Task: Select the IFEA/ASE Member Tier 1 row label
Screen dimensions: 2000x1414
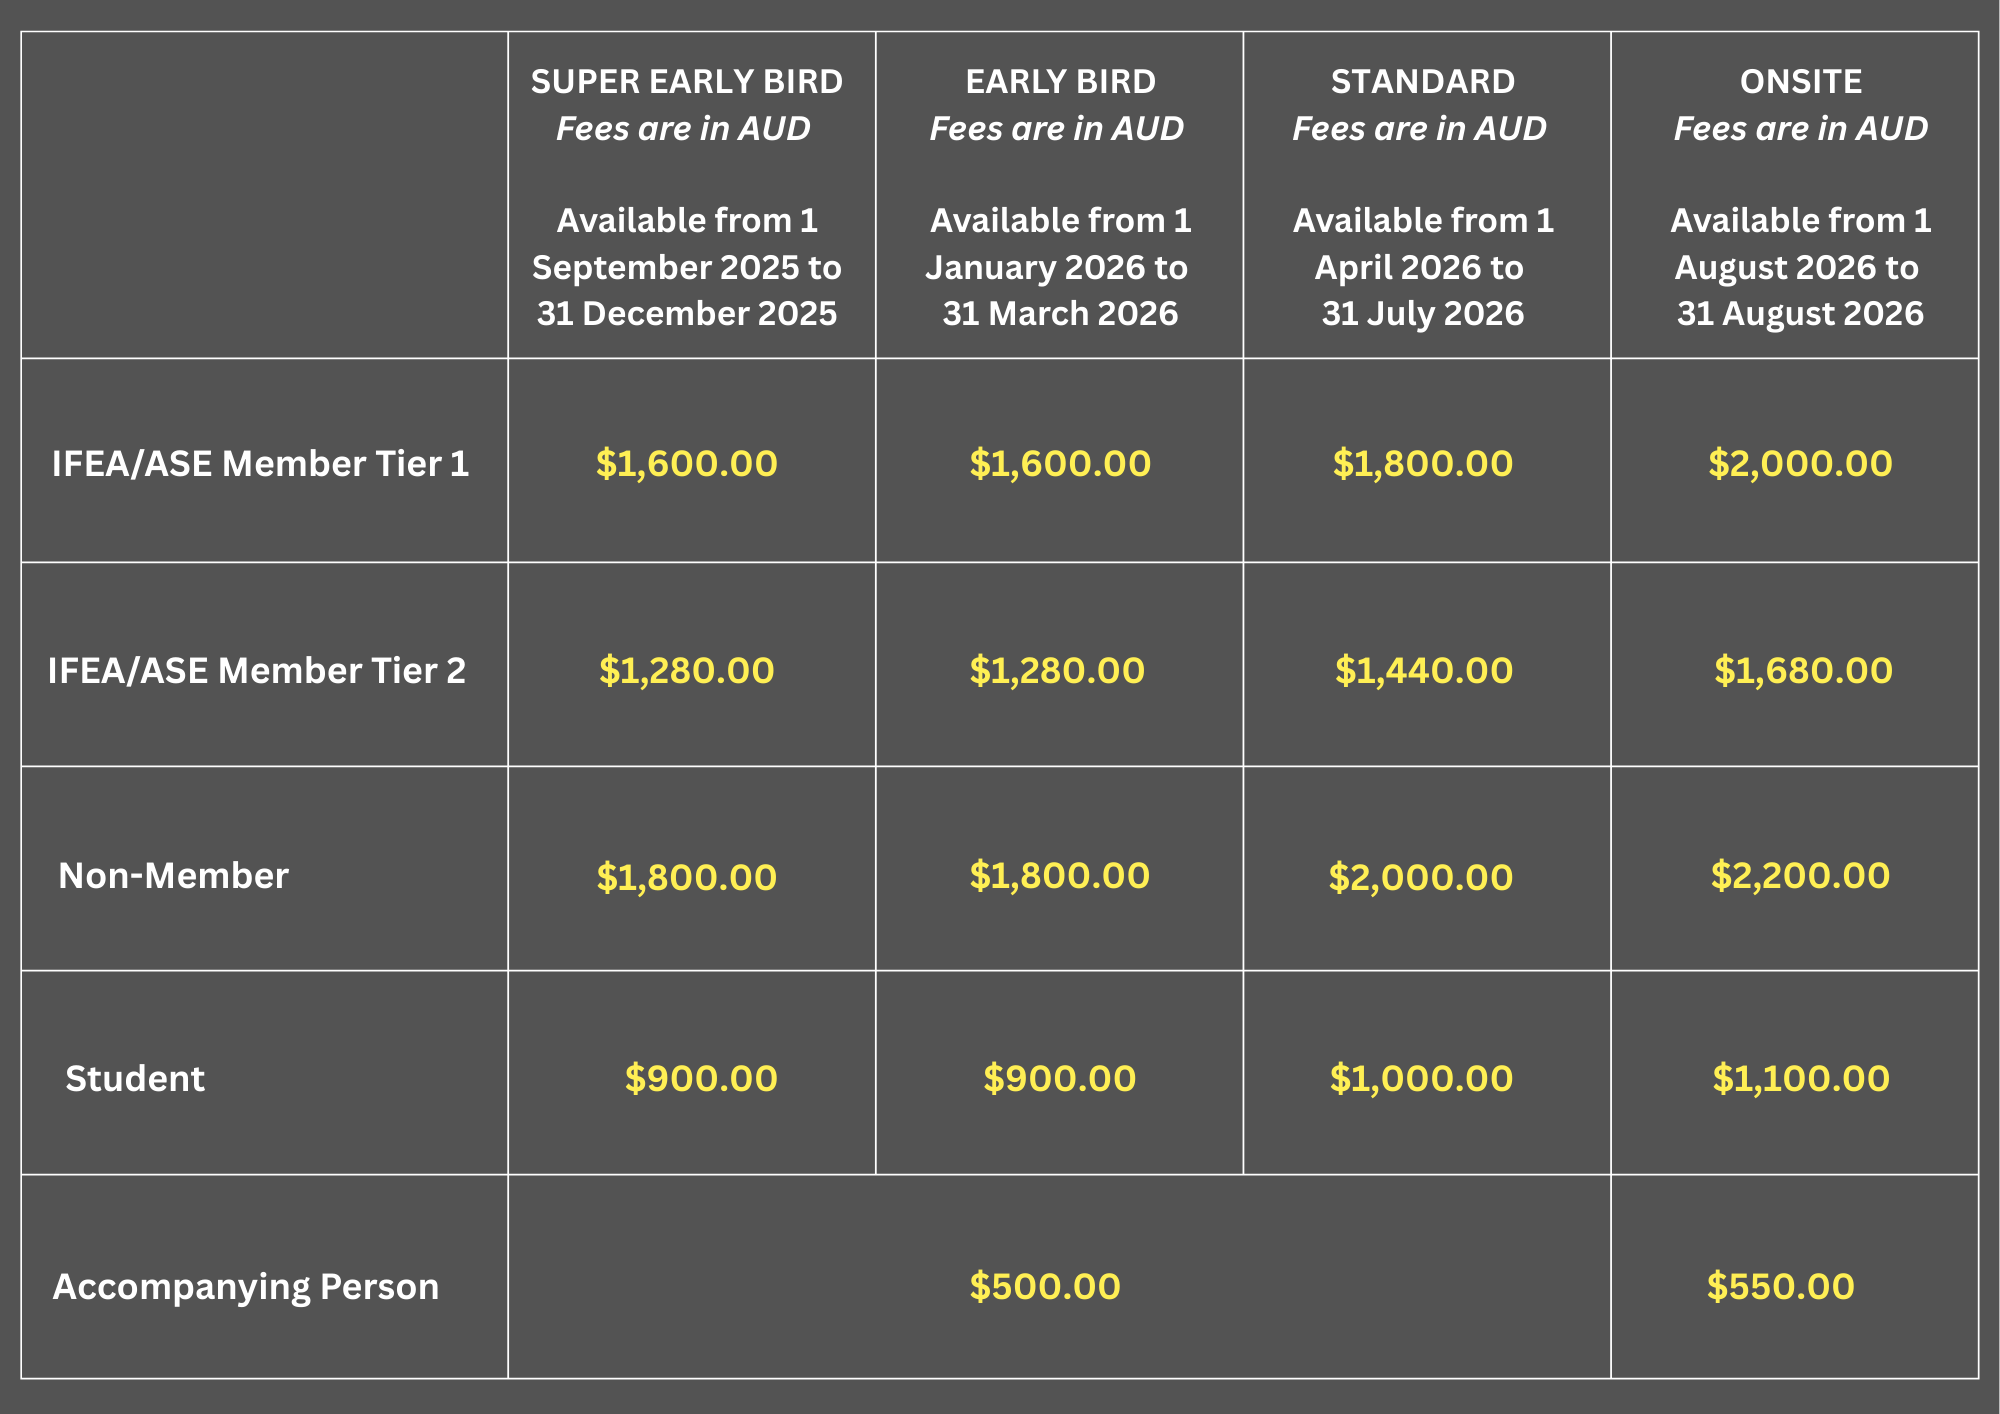Action: (x=260, y=464)
